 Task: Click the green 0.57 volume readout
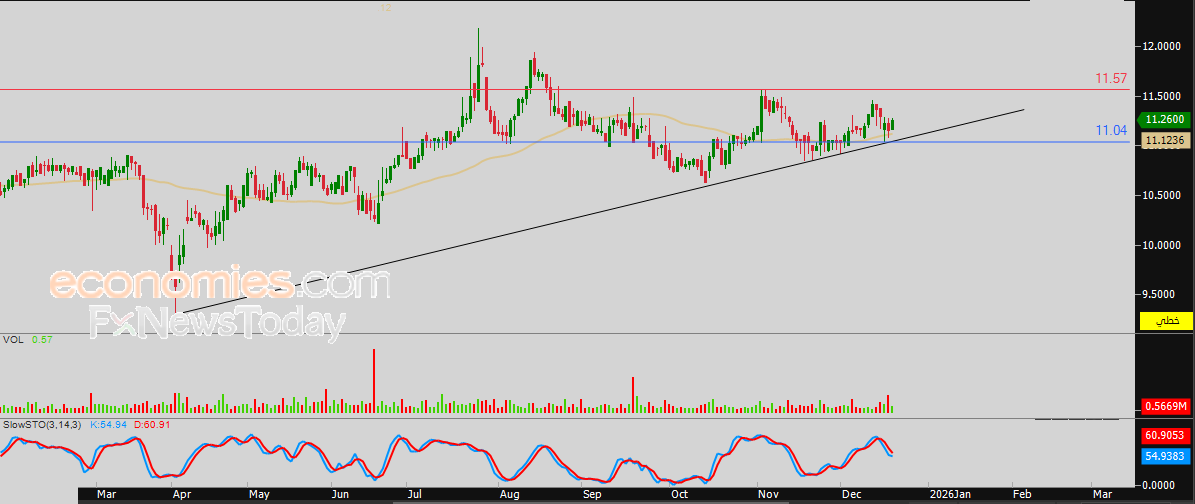point(41,340)
